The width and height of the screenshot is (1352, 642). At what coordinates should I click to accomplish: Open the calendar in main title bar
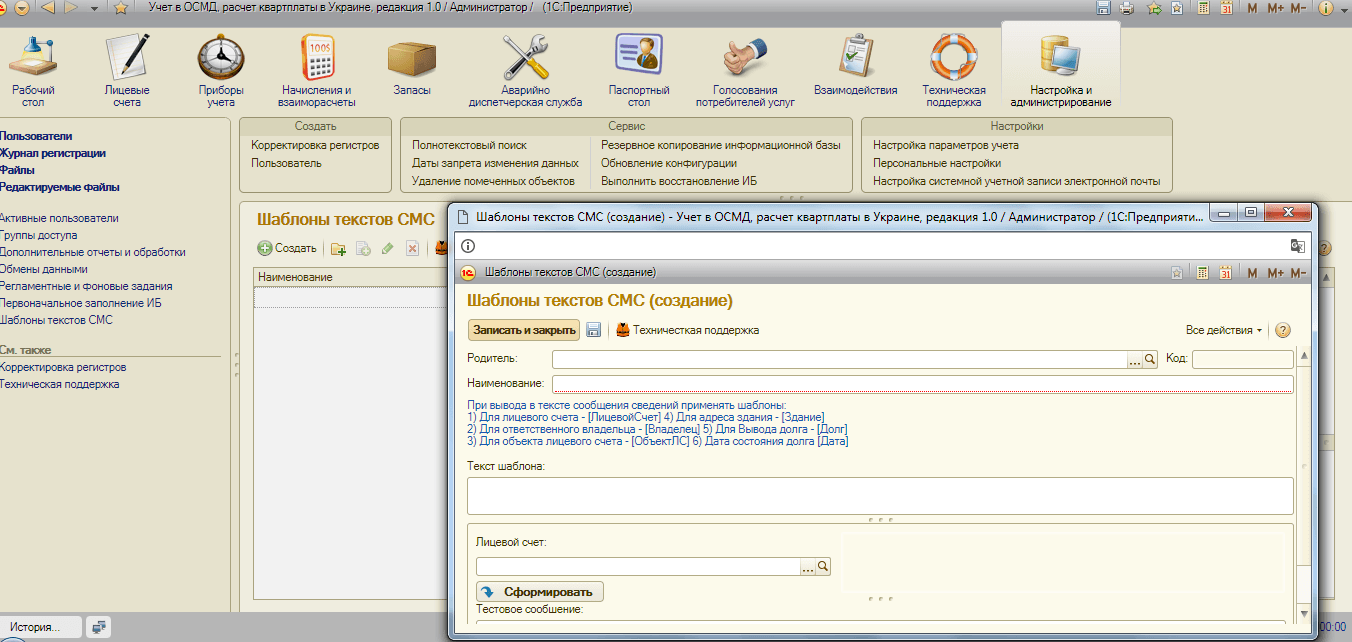point(1226,8)
